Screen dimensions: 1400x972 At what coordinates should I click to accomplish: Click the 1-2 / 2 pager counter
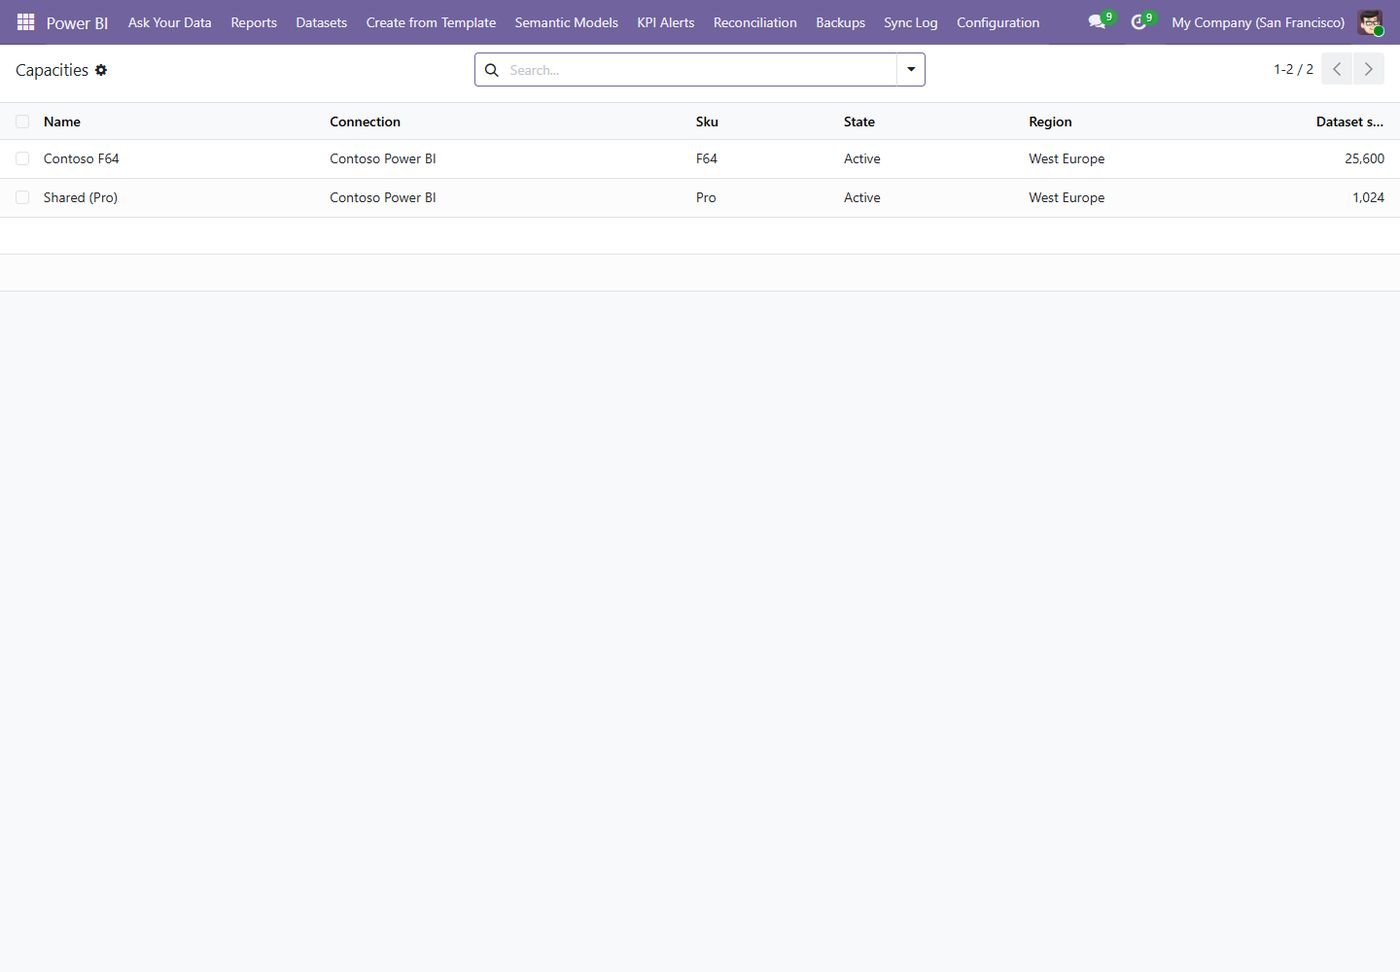[1293, 69]
